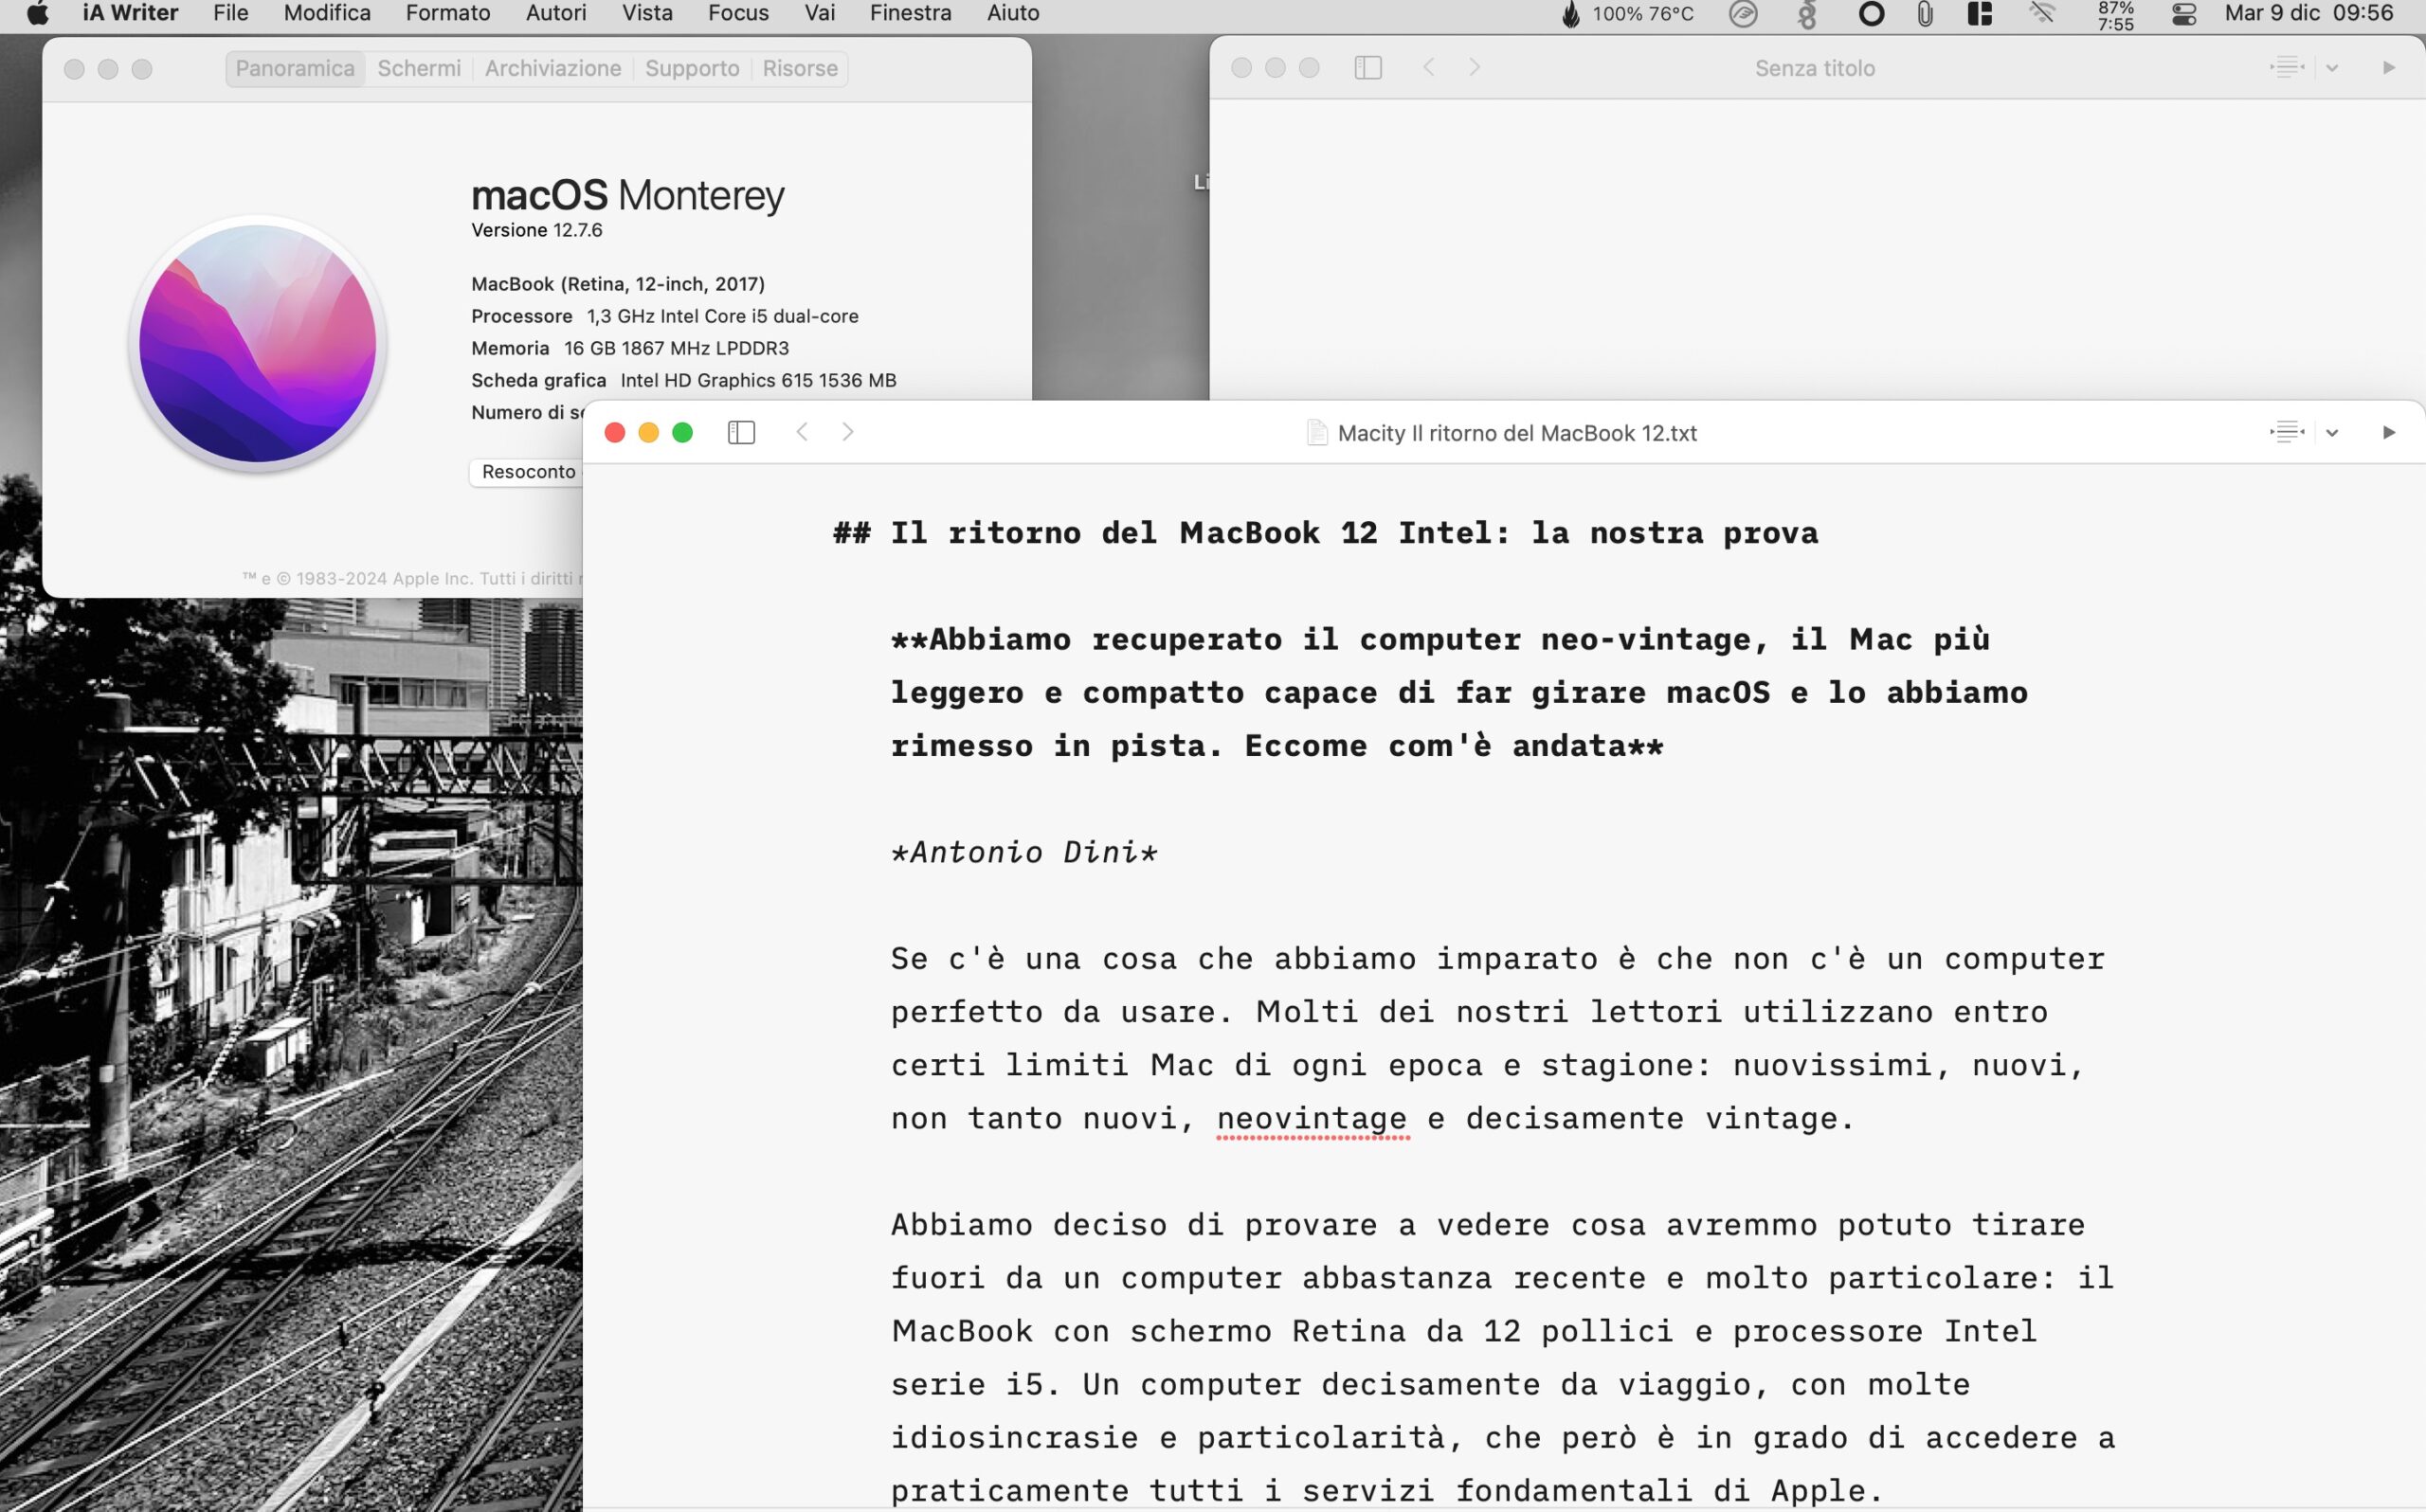
Task: Open Magnet window manager icon in menu bar
Action: [x=1979, y=15]
